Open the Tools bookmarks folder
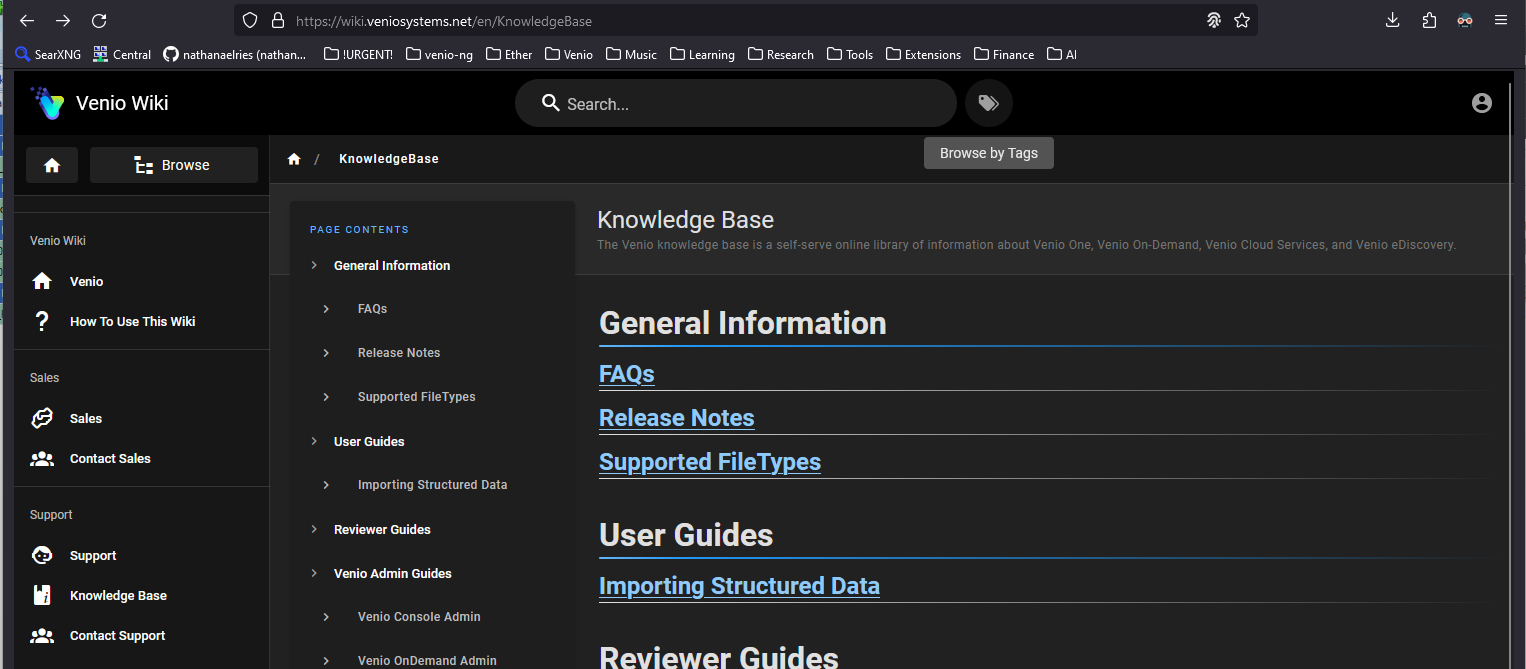Viewport: 1526px width, 669px height. [850, 55]
